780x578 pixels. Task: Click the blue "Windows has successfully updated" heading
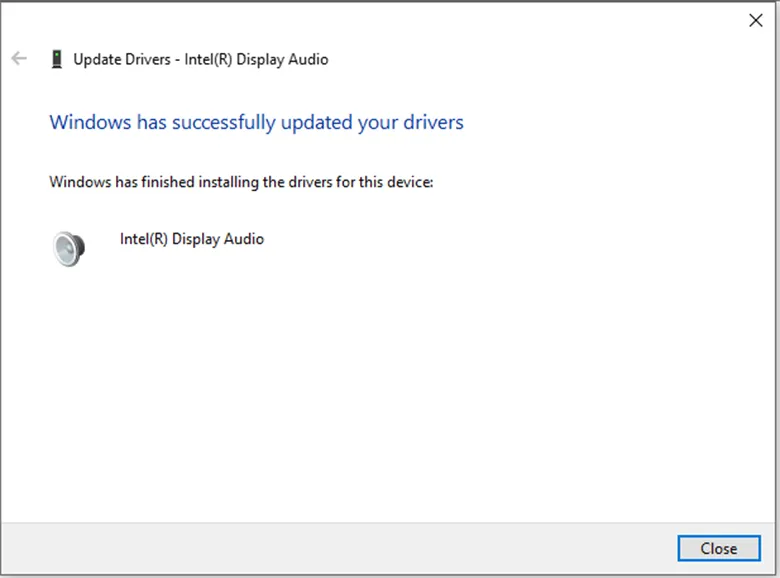pos(256,122)
